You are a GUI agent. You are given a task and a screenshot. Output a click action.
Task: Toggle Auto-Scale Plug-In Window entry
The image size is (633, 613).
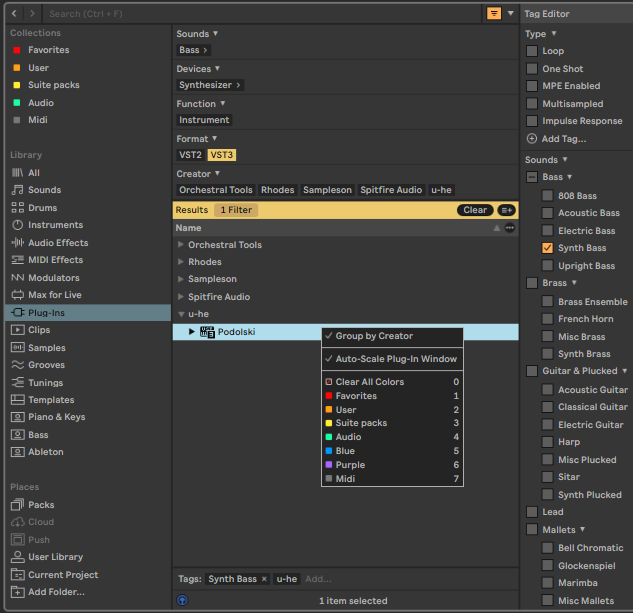[x=392, y=359]
